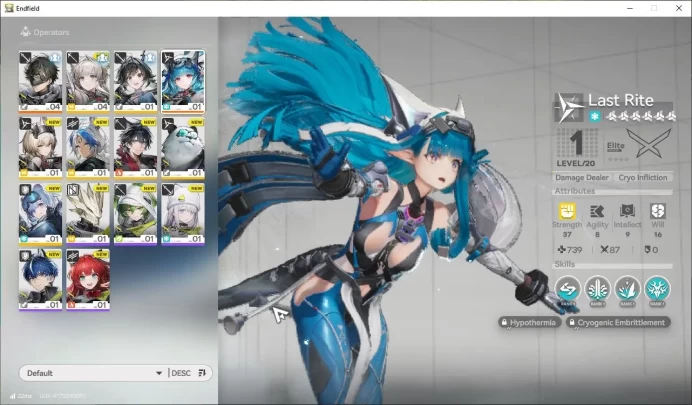Click the Endfield app icon in title bar

pos(9,8)
